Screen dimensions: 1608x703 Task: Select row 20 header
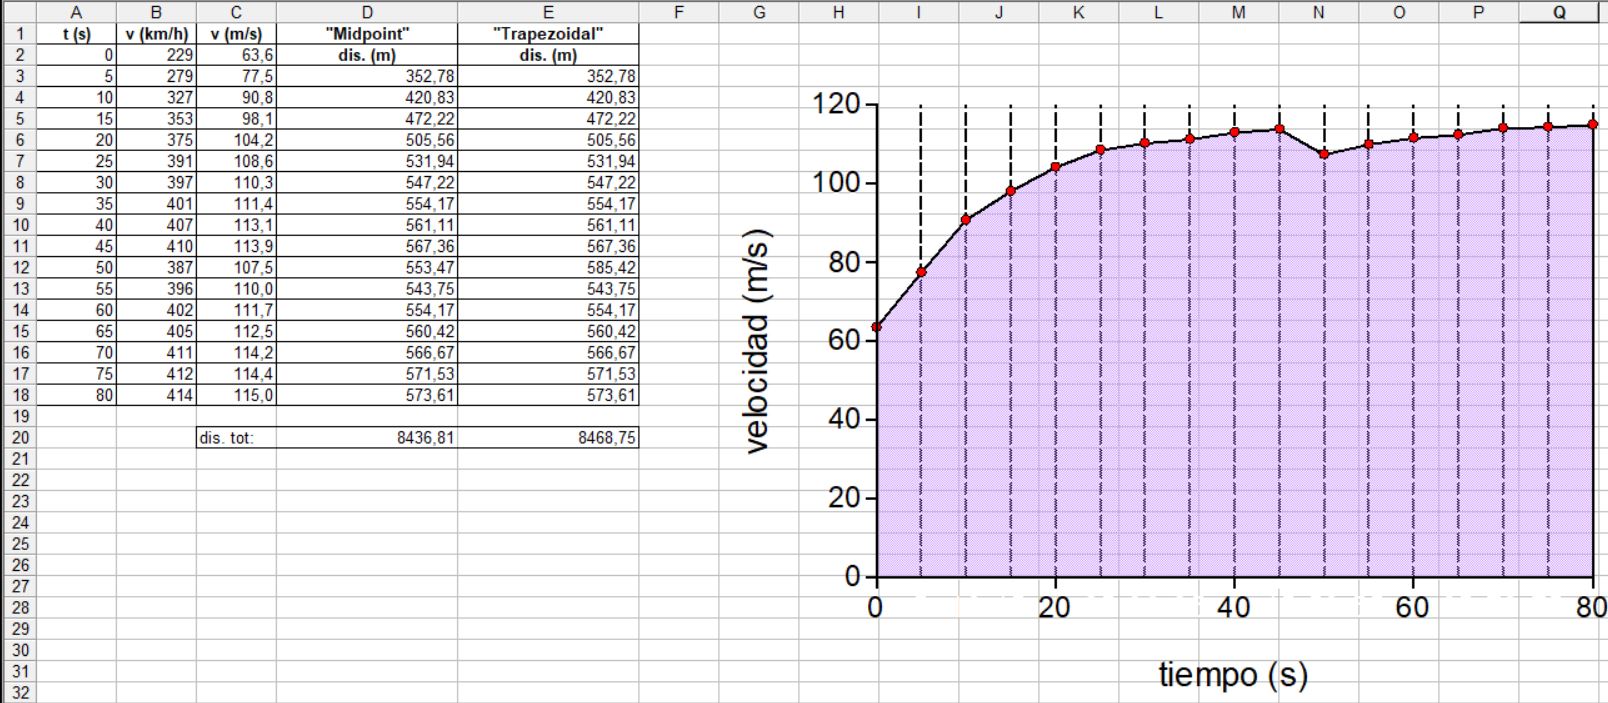click(18, 437)
